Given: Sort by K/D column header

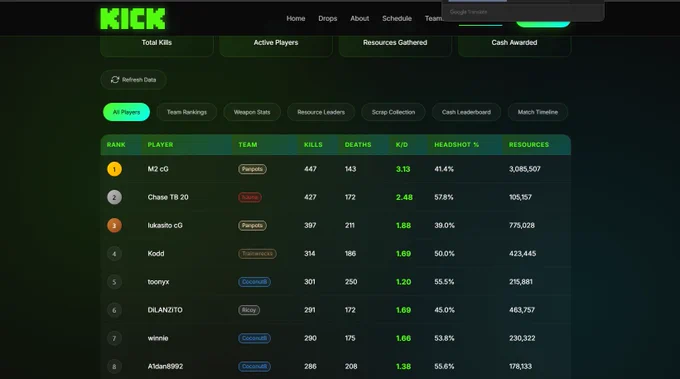Looking at the screenshot, I should [402, 144].
